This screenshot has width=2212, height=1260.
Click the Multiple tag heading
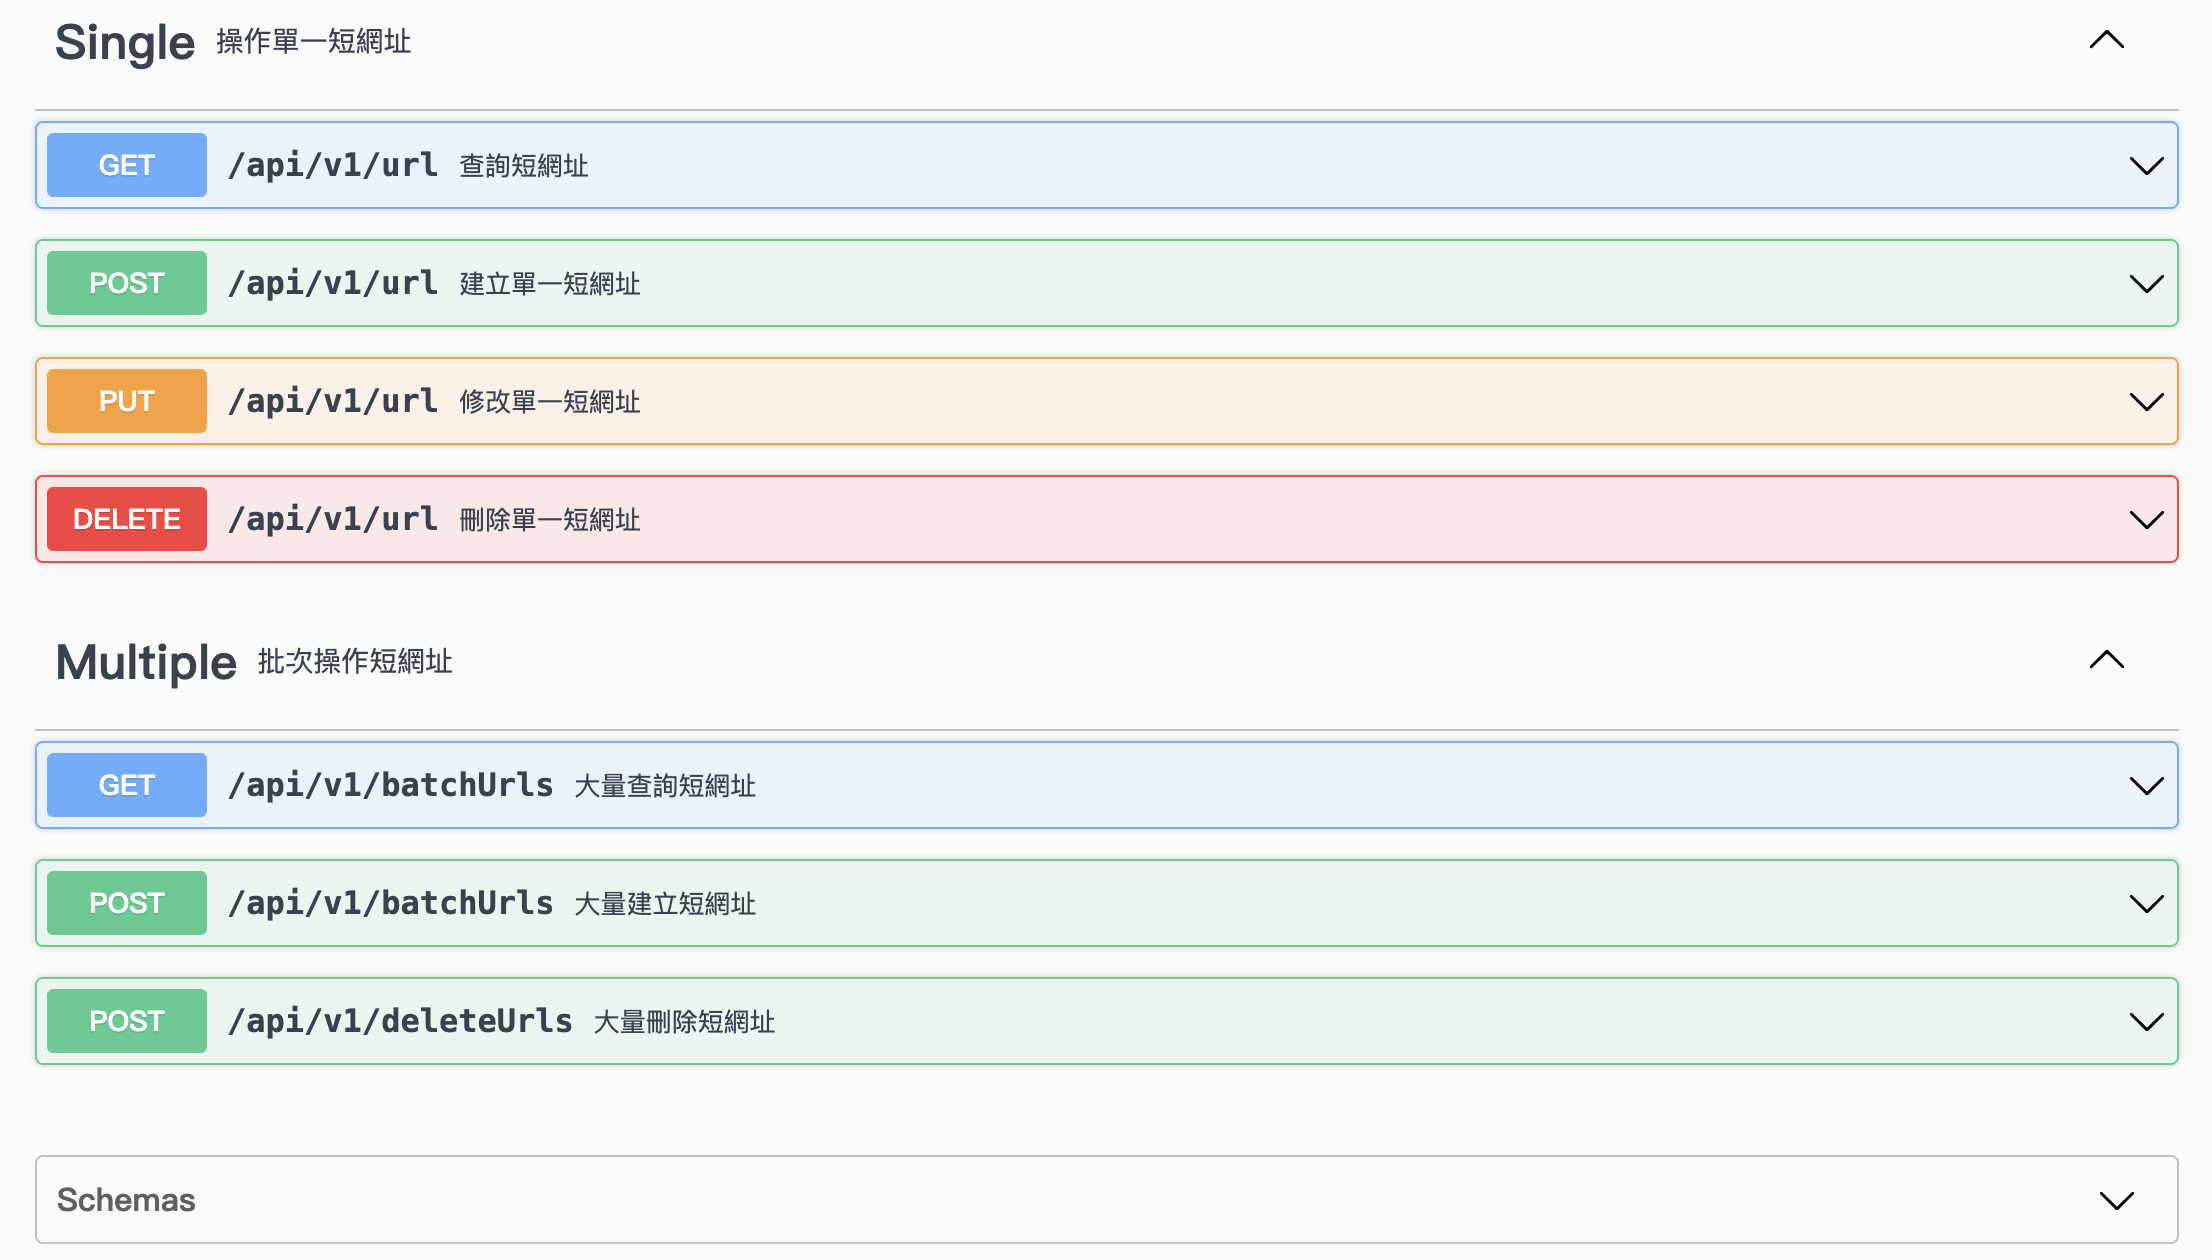coord(146,662)
